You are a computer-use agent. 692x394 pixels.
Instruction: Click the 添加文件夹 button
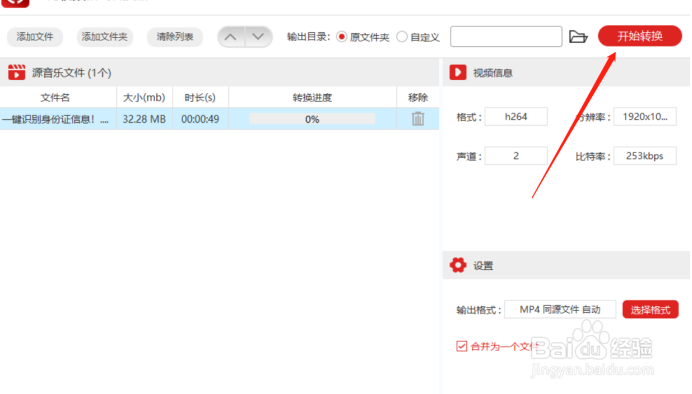pyautogui.click(x=105, y=37)
